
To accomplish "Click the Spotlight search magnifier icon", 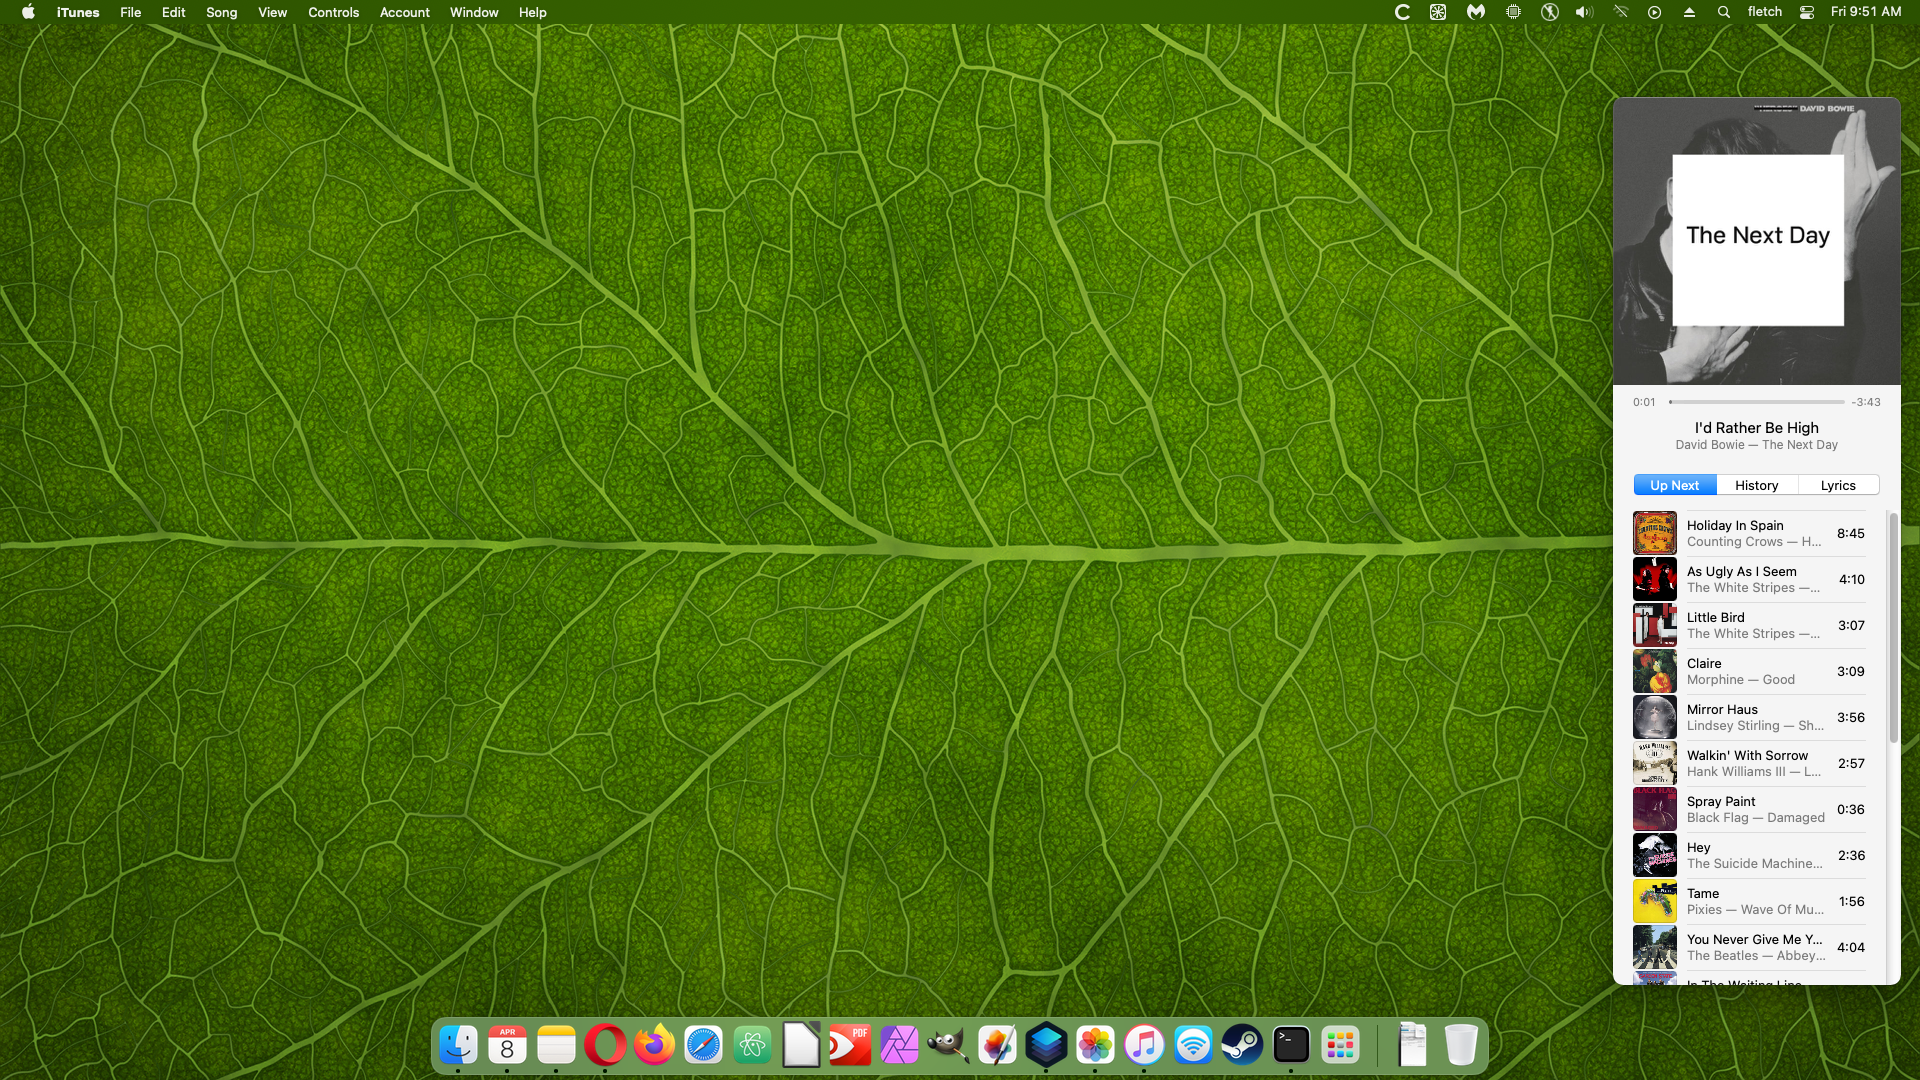I will [x=1724, y=12].
